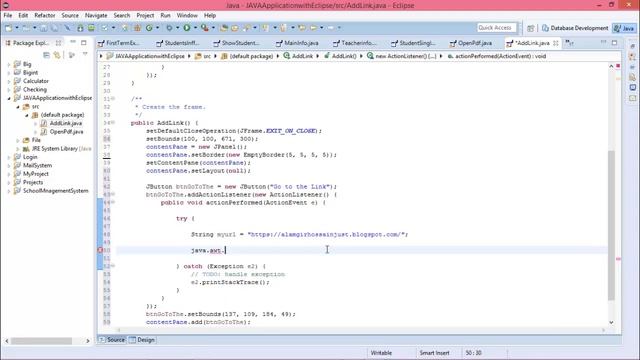Show the hidden editor tabs list
Viewport: 640px width, 360px height.
(x=569, y=43)
